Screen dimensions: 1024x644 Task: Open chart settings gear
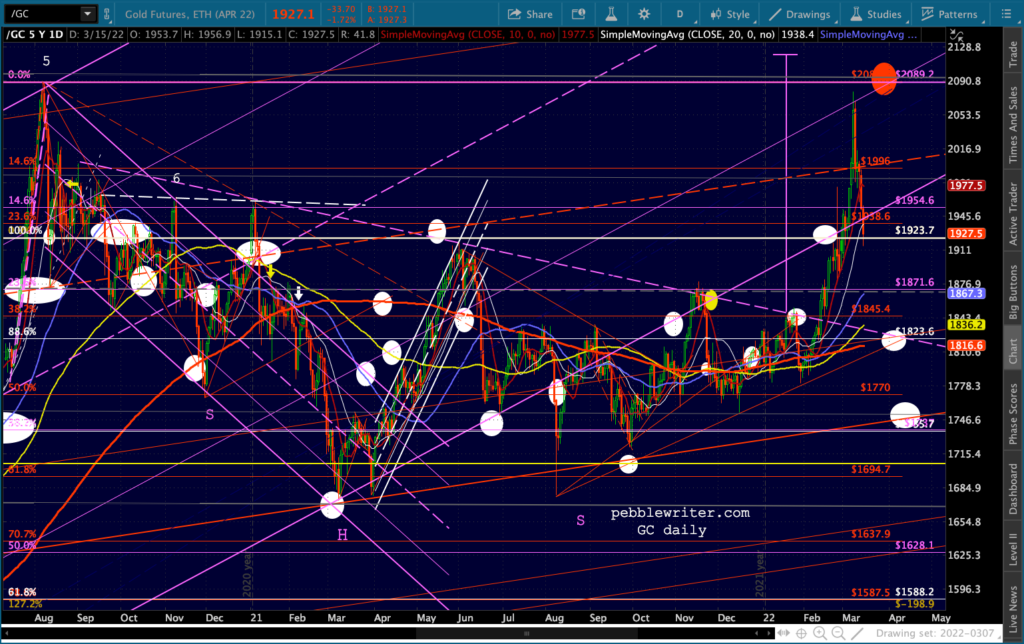(x=644, y=14)
